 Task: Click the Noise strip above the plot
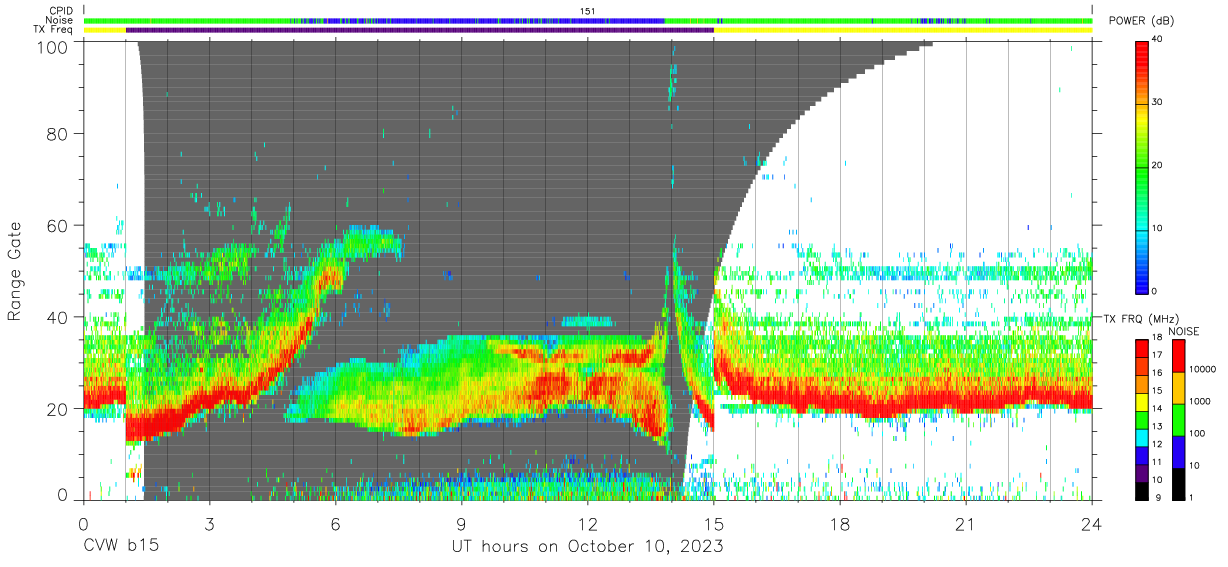[588, 20]
